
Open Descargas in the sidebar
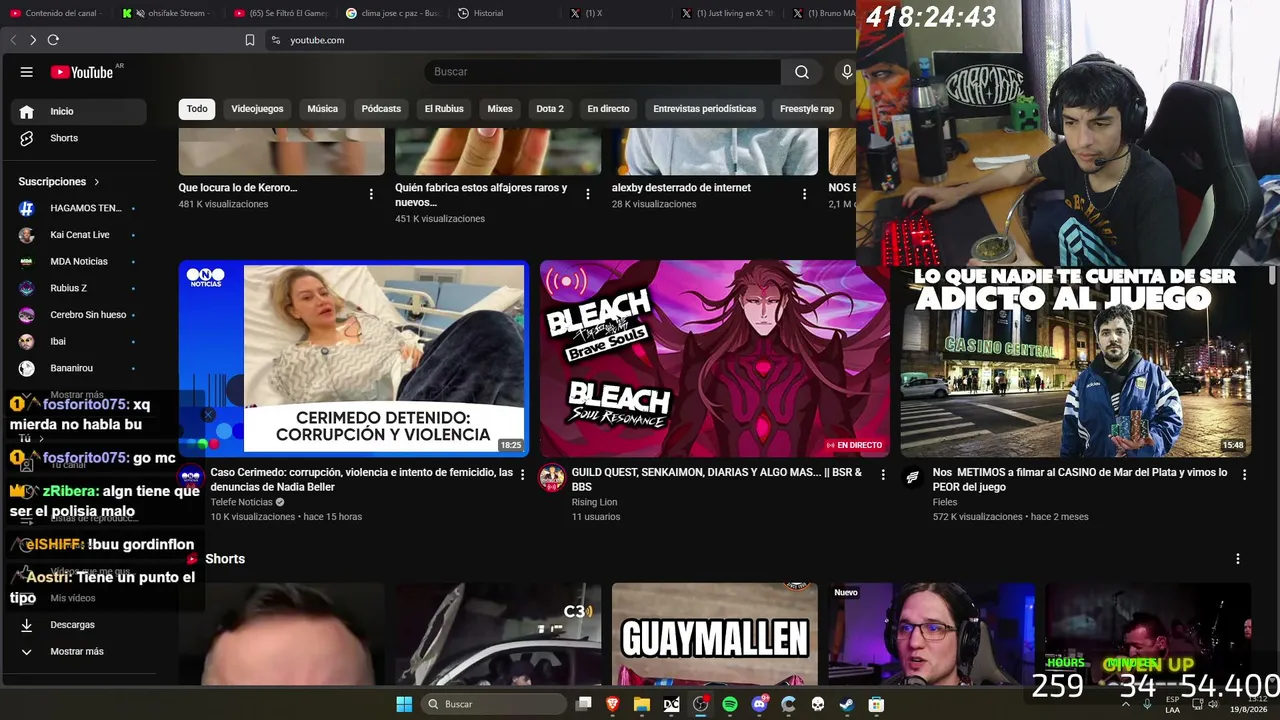pyautogui.click(x=72, y=625)
